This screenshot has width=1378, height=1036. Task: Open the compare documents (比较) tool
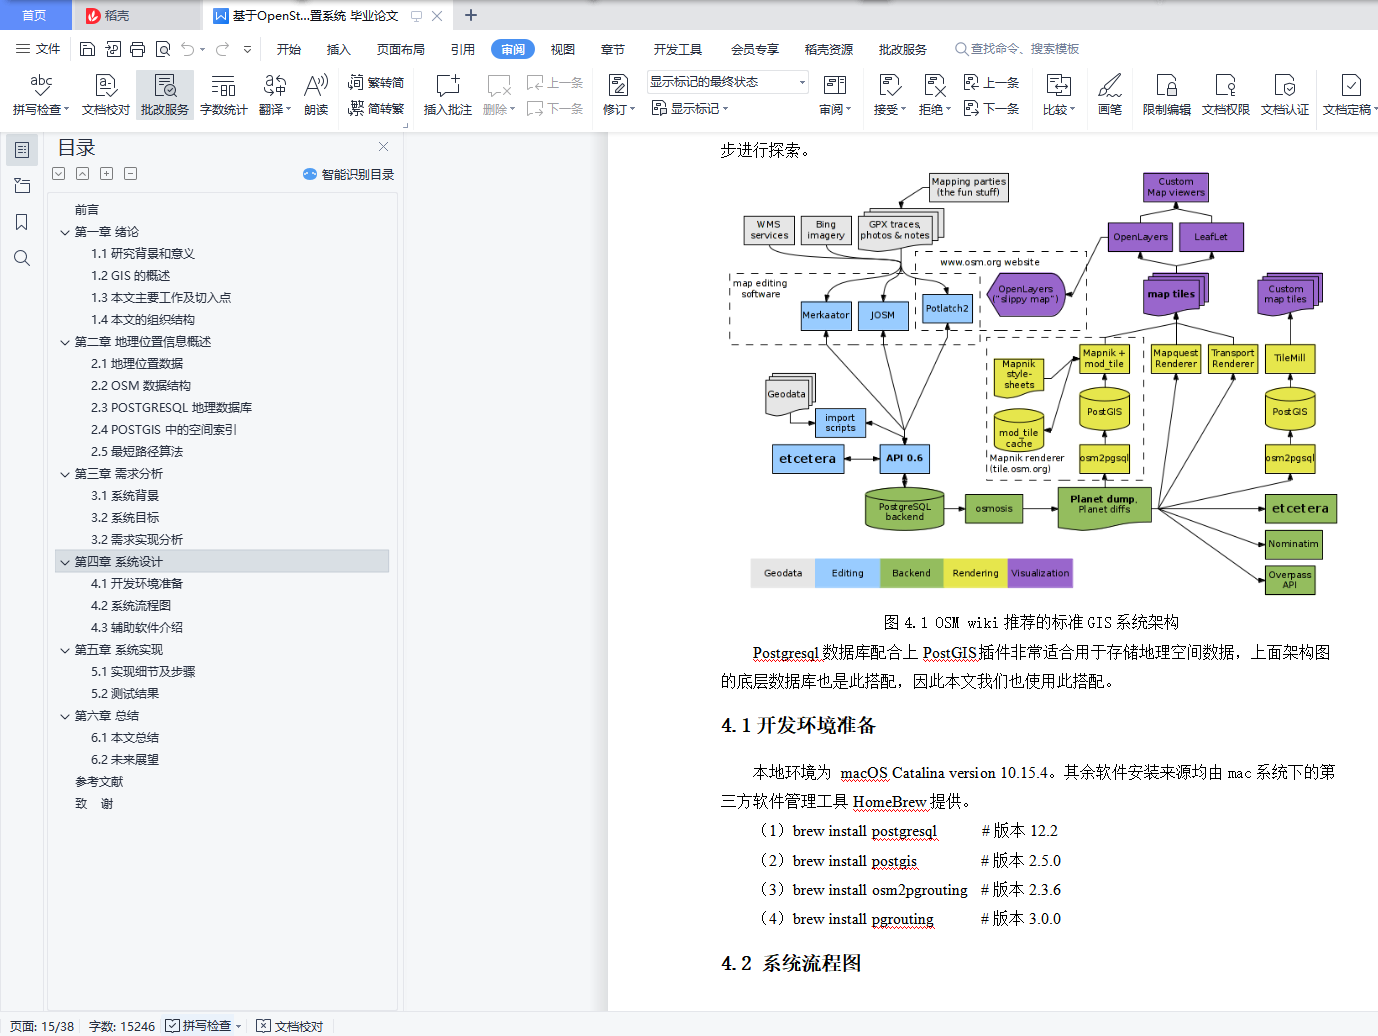click(x=1059, y=95)
